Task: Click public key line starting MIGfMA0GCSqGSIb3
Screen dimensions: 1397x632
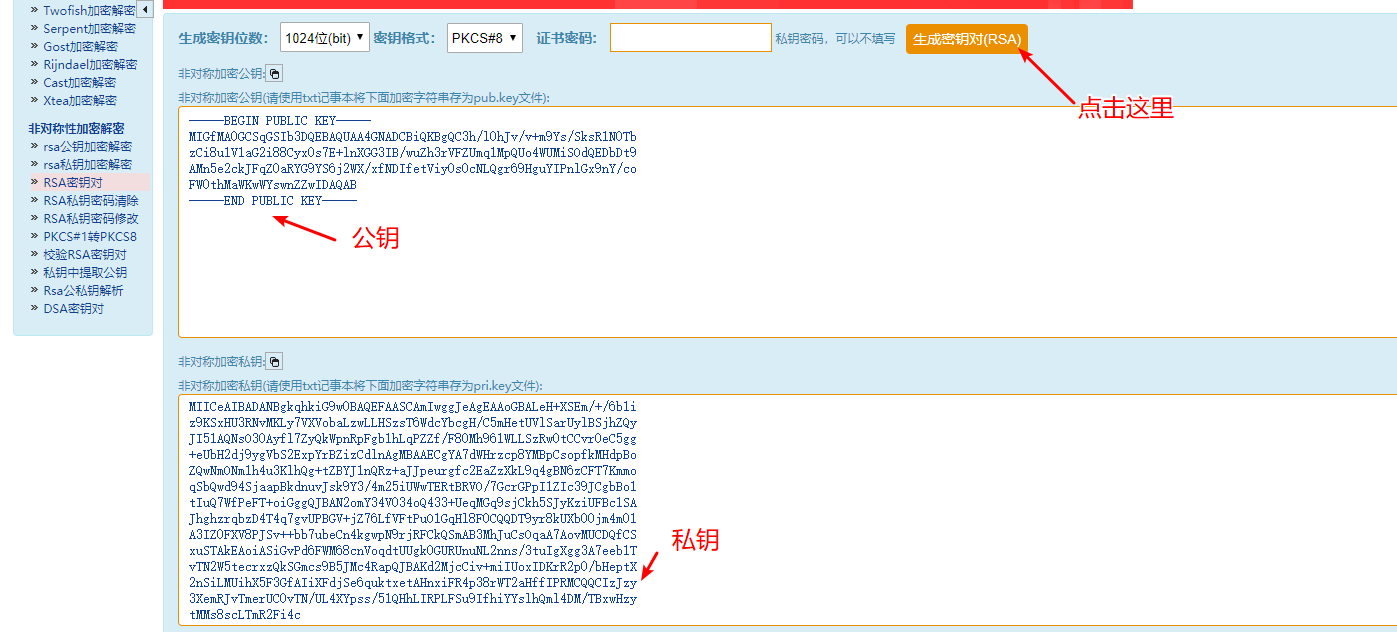Action: click(412, 137)
